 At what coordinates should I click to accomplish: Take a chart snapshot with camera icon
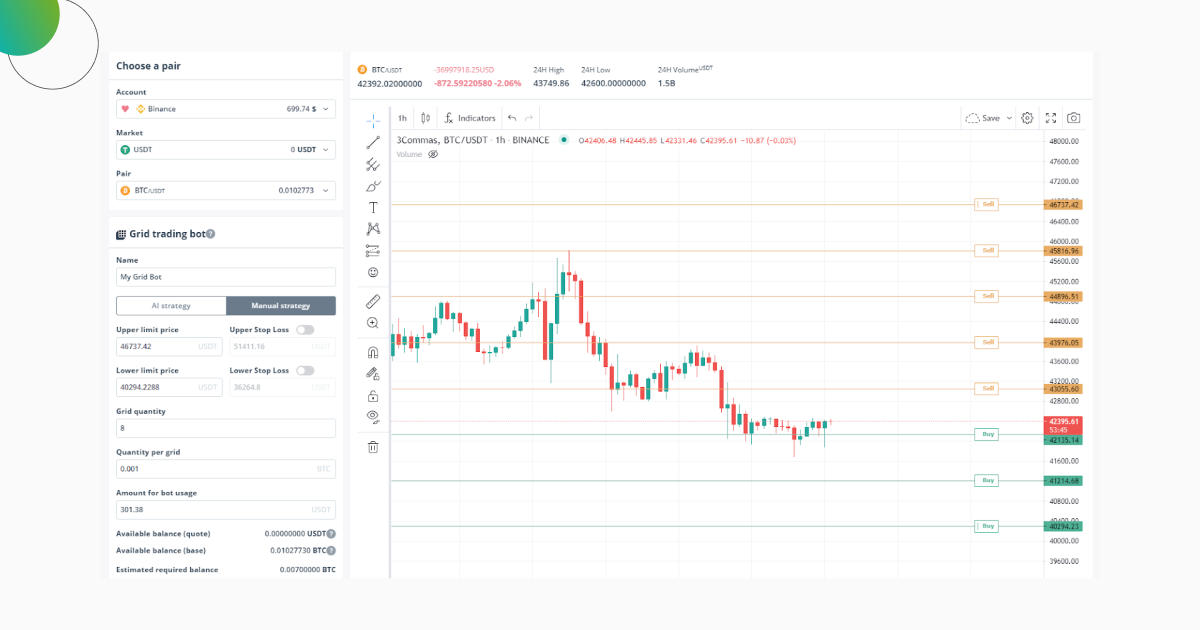tap(1073, 118)
